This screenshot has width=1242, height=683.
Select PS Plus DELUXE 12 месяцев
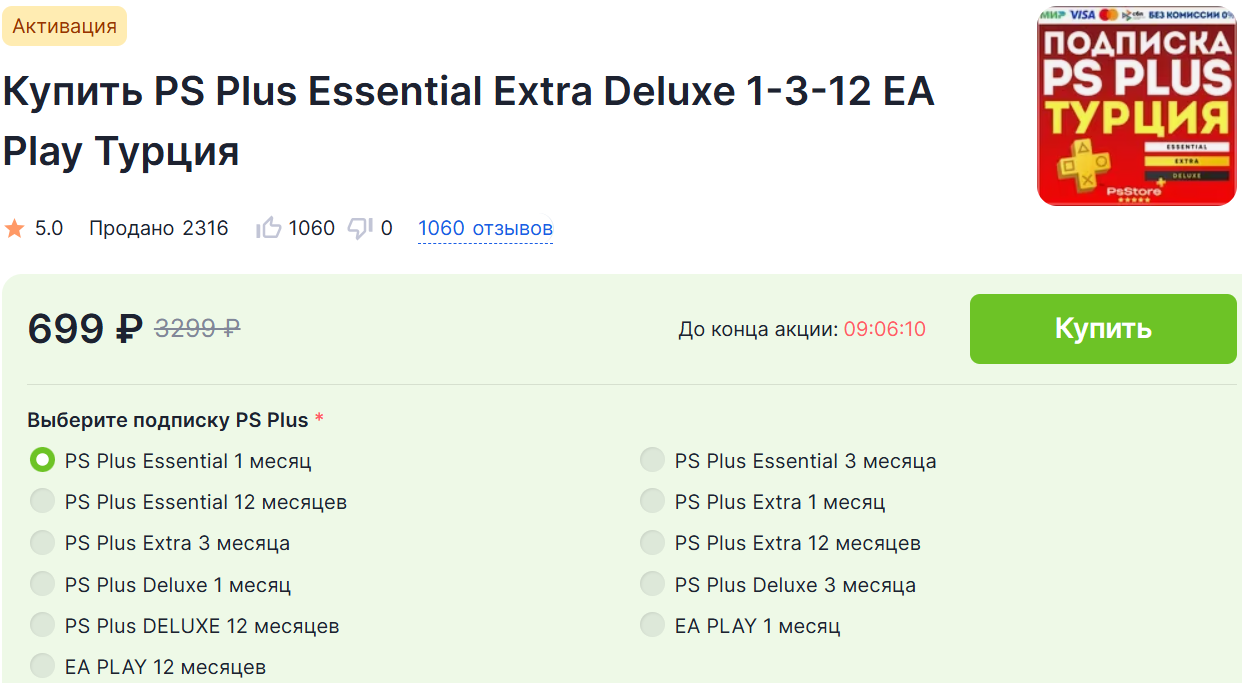(42, 626)
